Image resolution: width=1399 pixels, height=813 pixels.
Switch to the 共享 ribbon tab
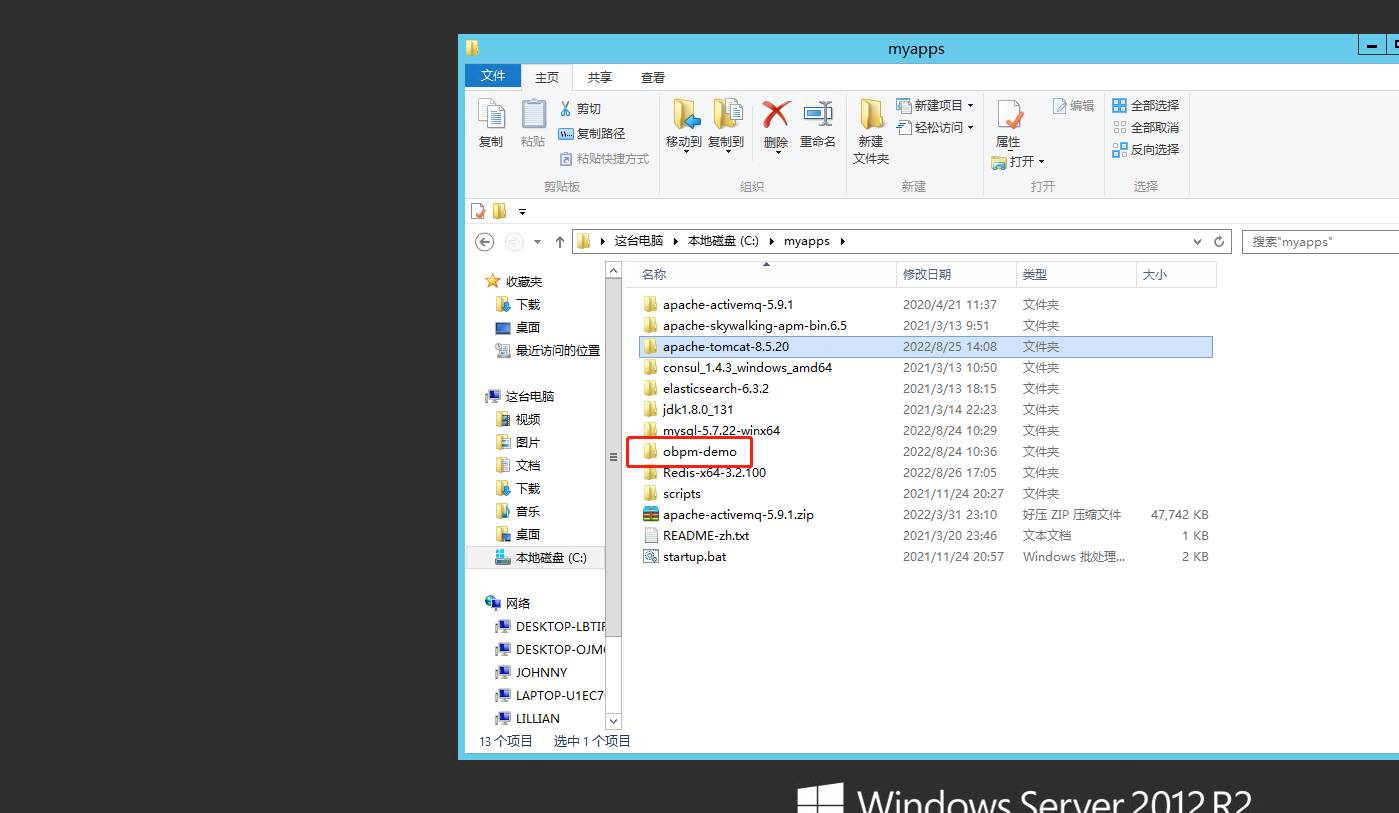(600, 77)
